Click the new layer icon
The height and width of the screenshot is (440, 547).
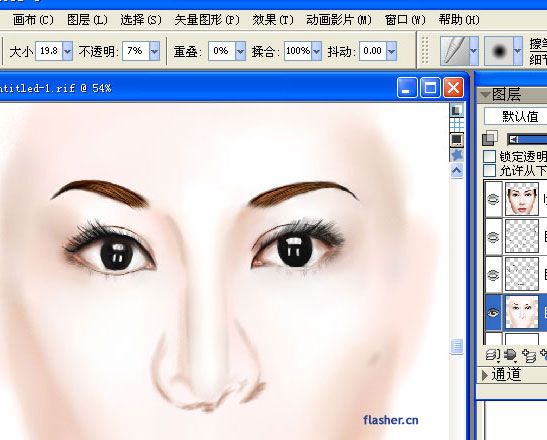(x=529, y=355)
